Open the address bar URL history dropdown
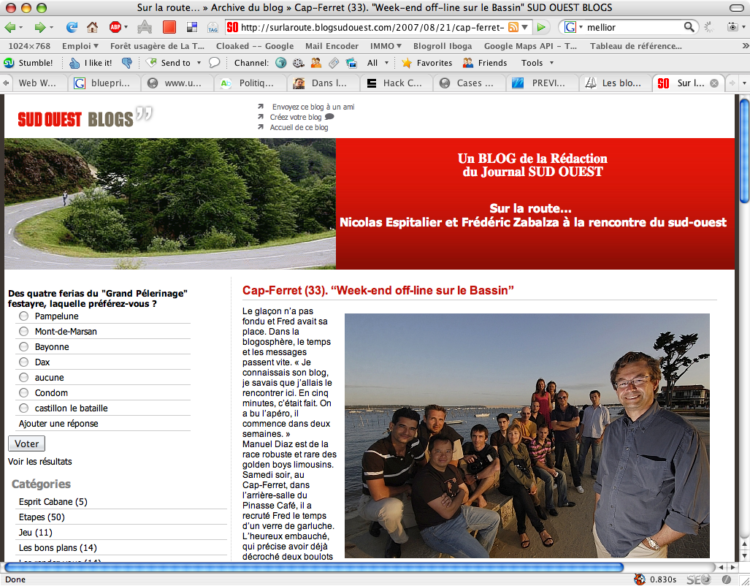750x586 pixels. point(525,27)
